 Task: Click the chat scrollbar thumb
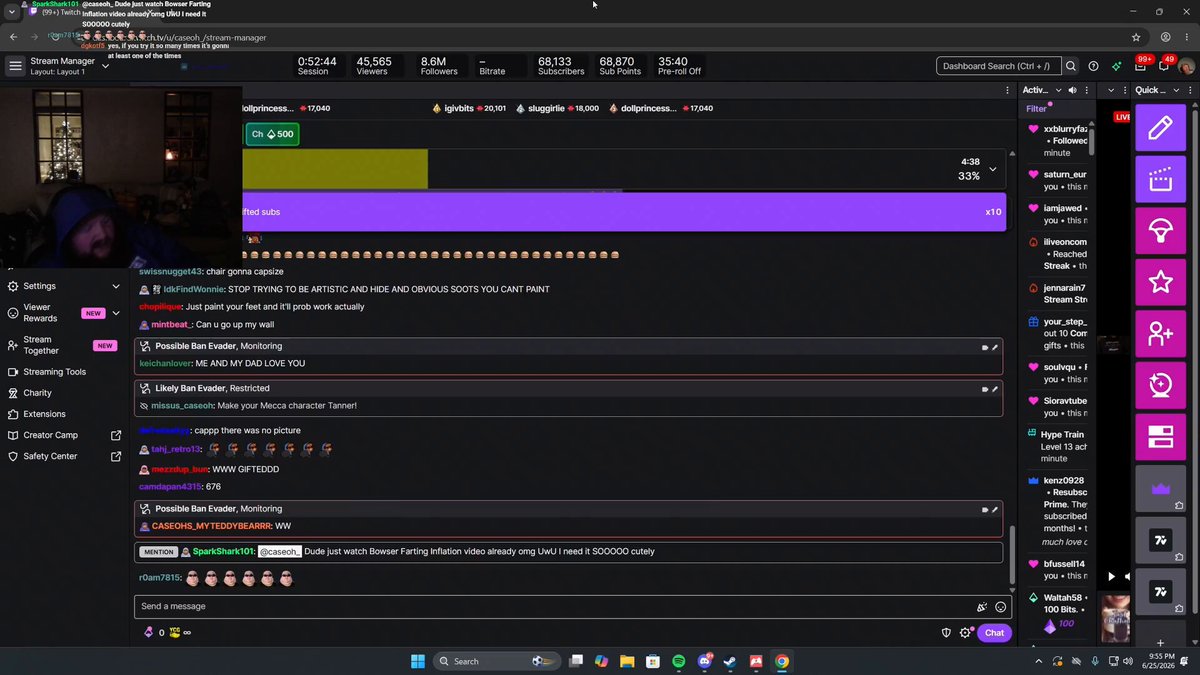[x=1011, y=555]
